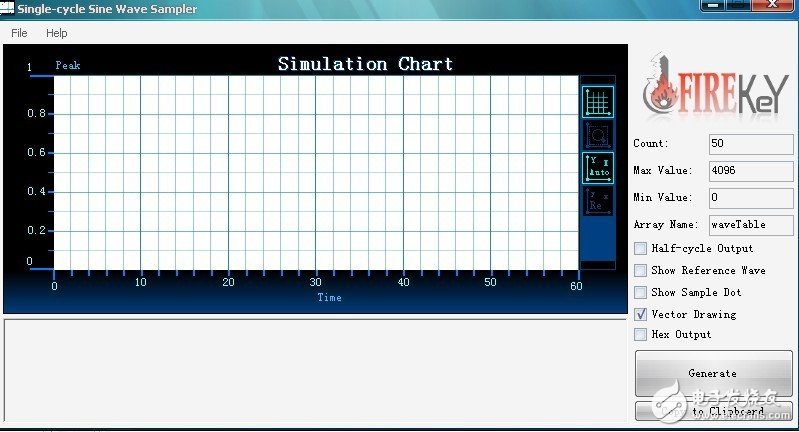Screen dimensions: 799x432
Task: Click the app icon in title bar
Action: pyautogui.click(x=7, y=9)
